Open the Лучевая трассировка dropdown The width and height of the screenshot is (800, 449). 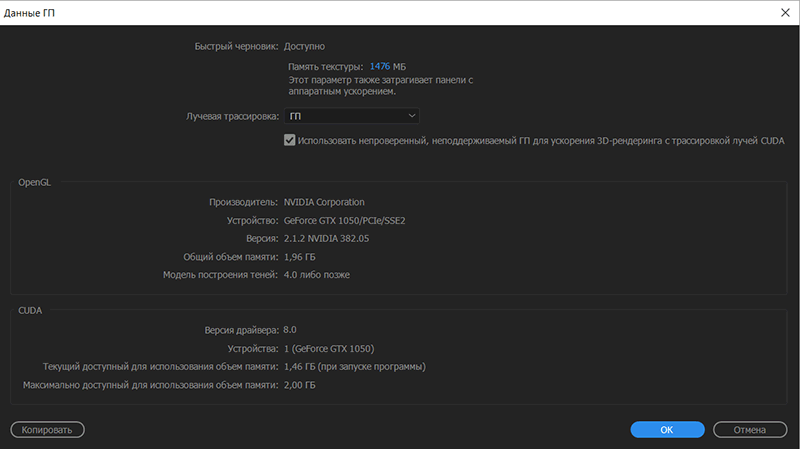(x=352, y=116)
